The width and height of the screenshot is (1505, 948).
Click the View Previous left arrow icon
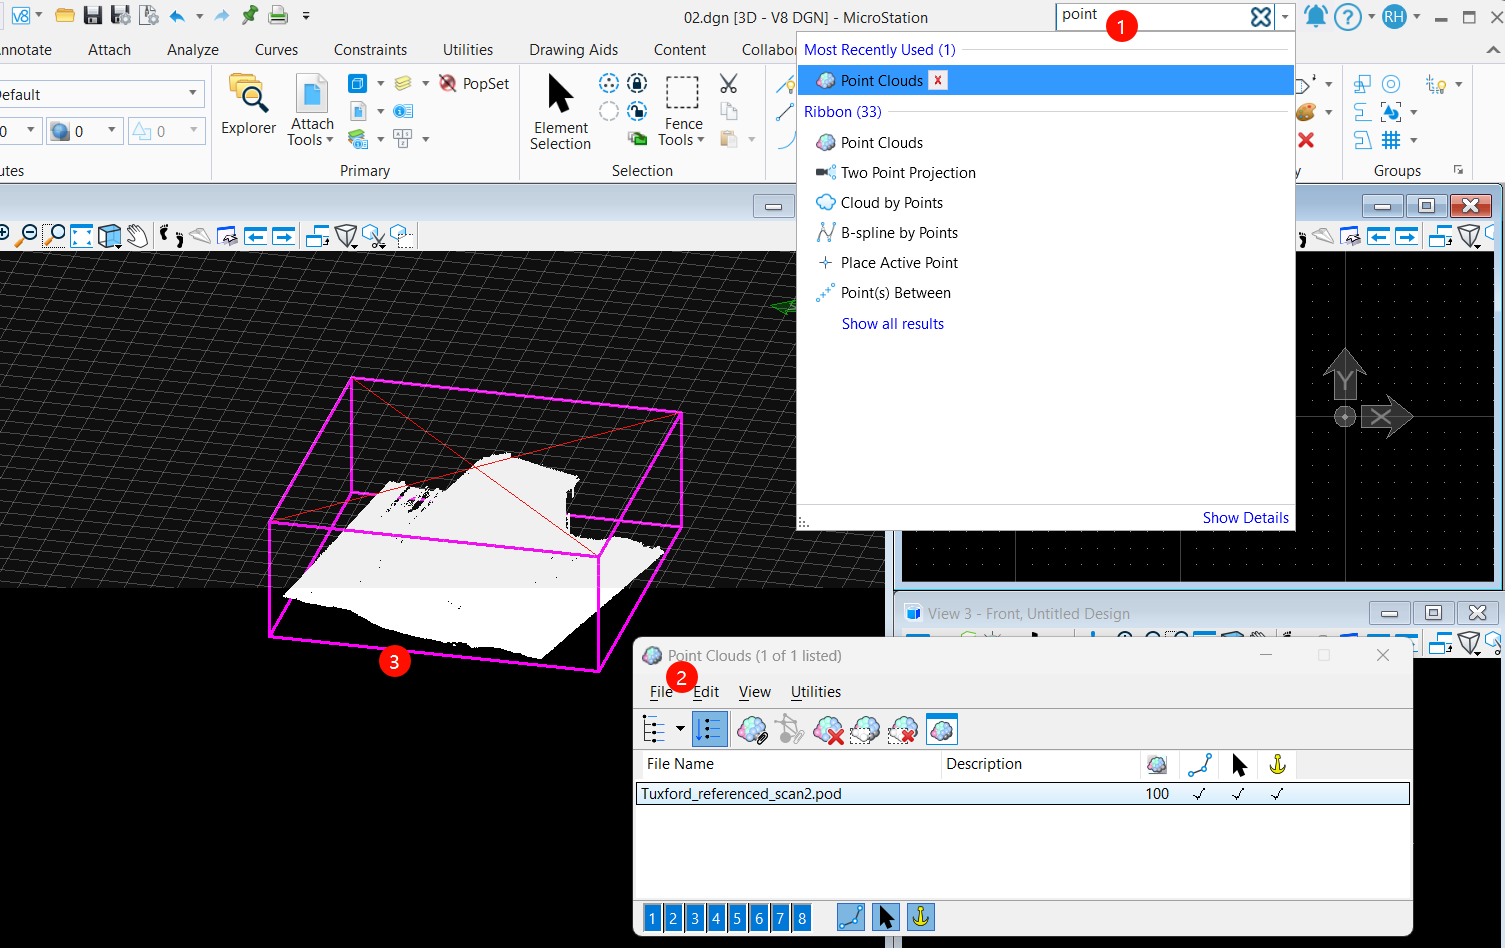[255, 236]
